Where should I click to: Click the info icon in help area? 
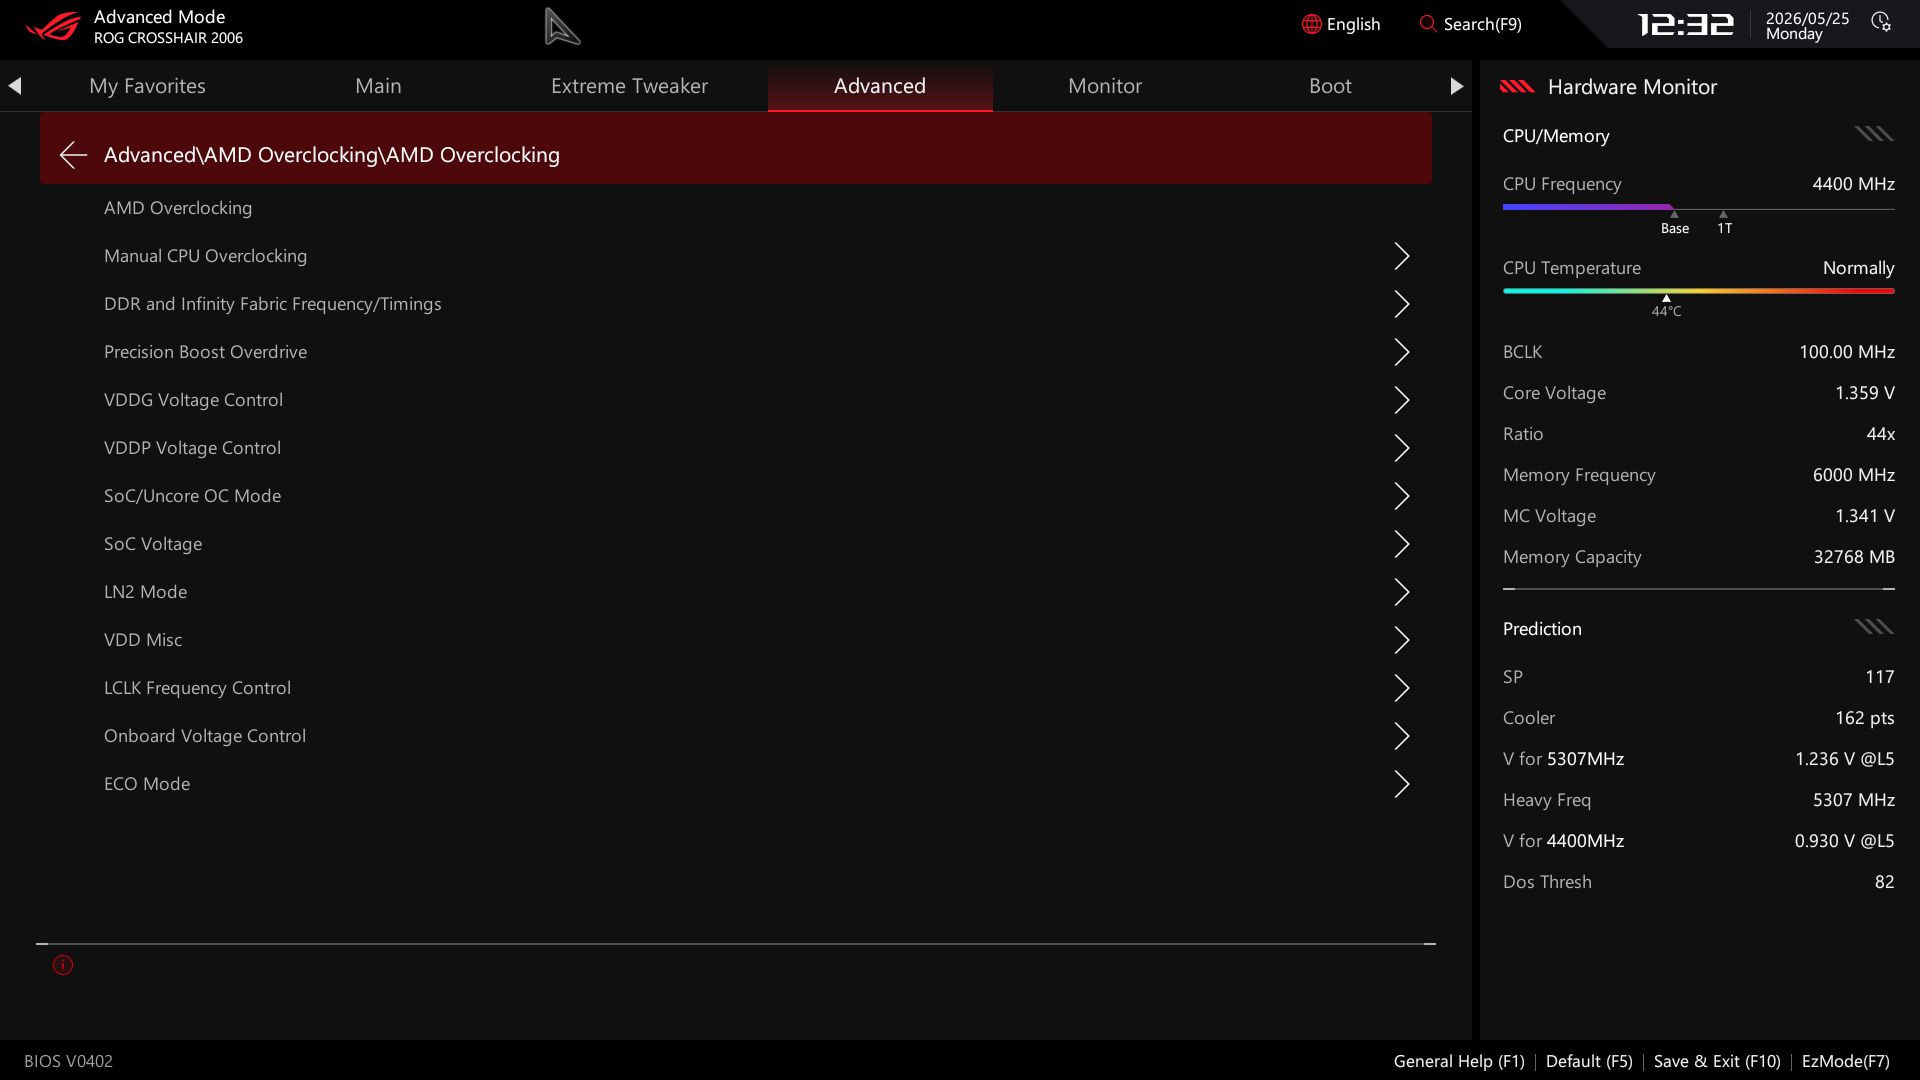[63, 965]
